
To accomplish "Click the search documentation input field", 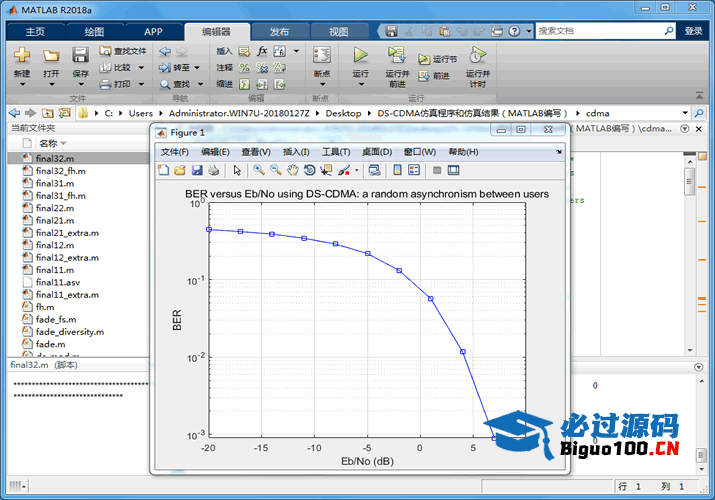I will (600, 31).
